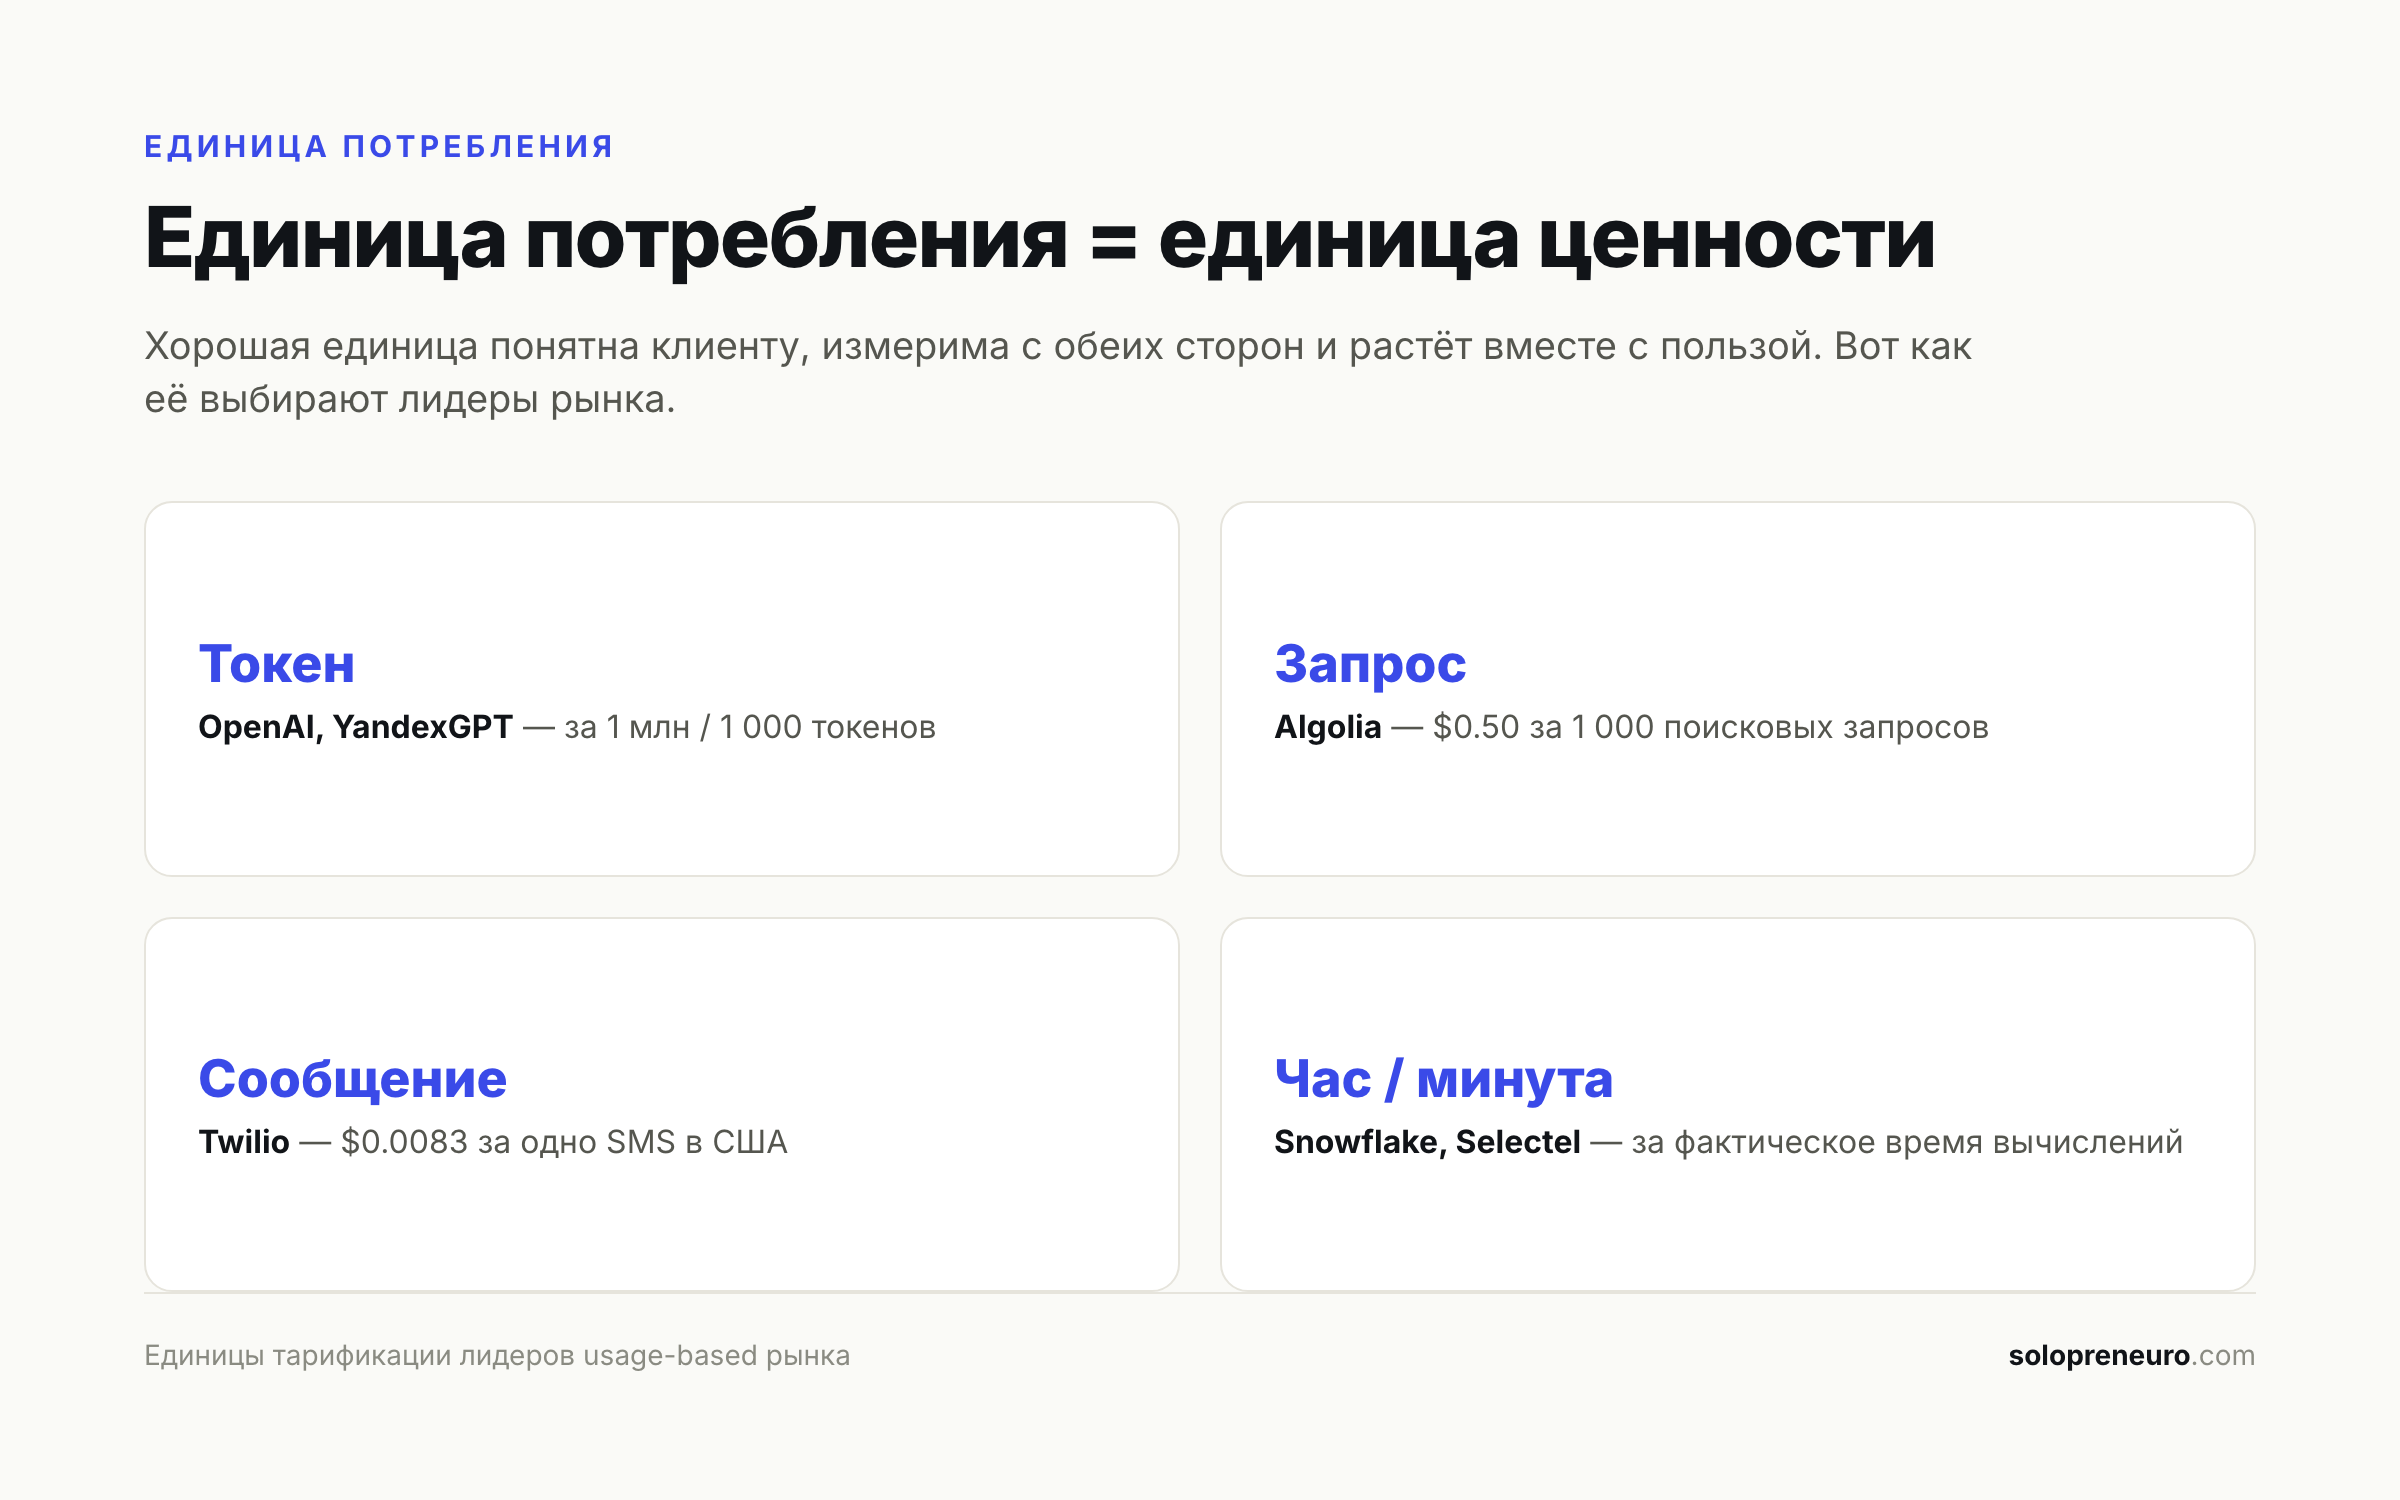Click '$0.0083 за одно SMS в США' text

[564, 1142]
